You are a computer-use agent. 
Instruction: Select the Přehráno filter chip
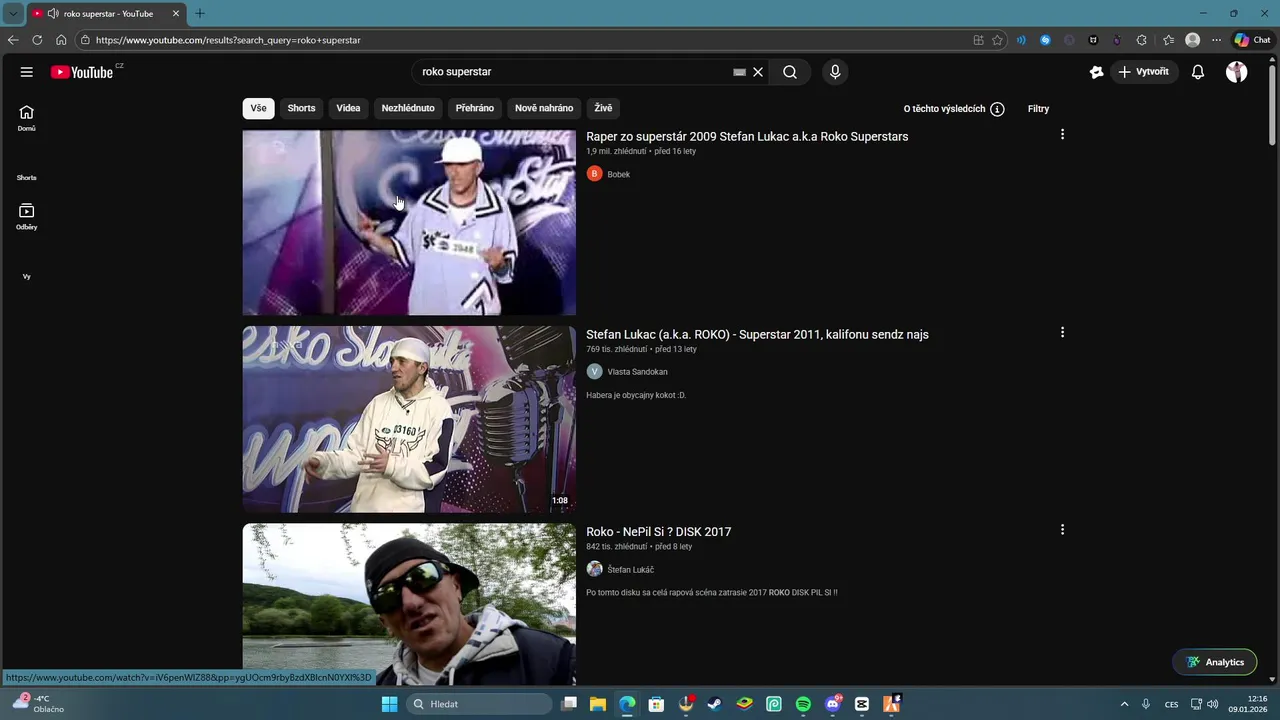click(x=475, y=108)
